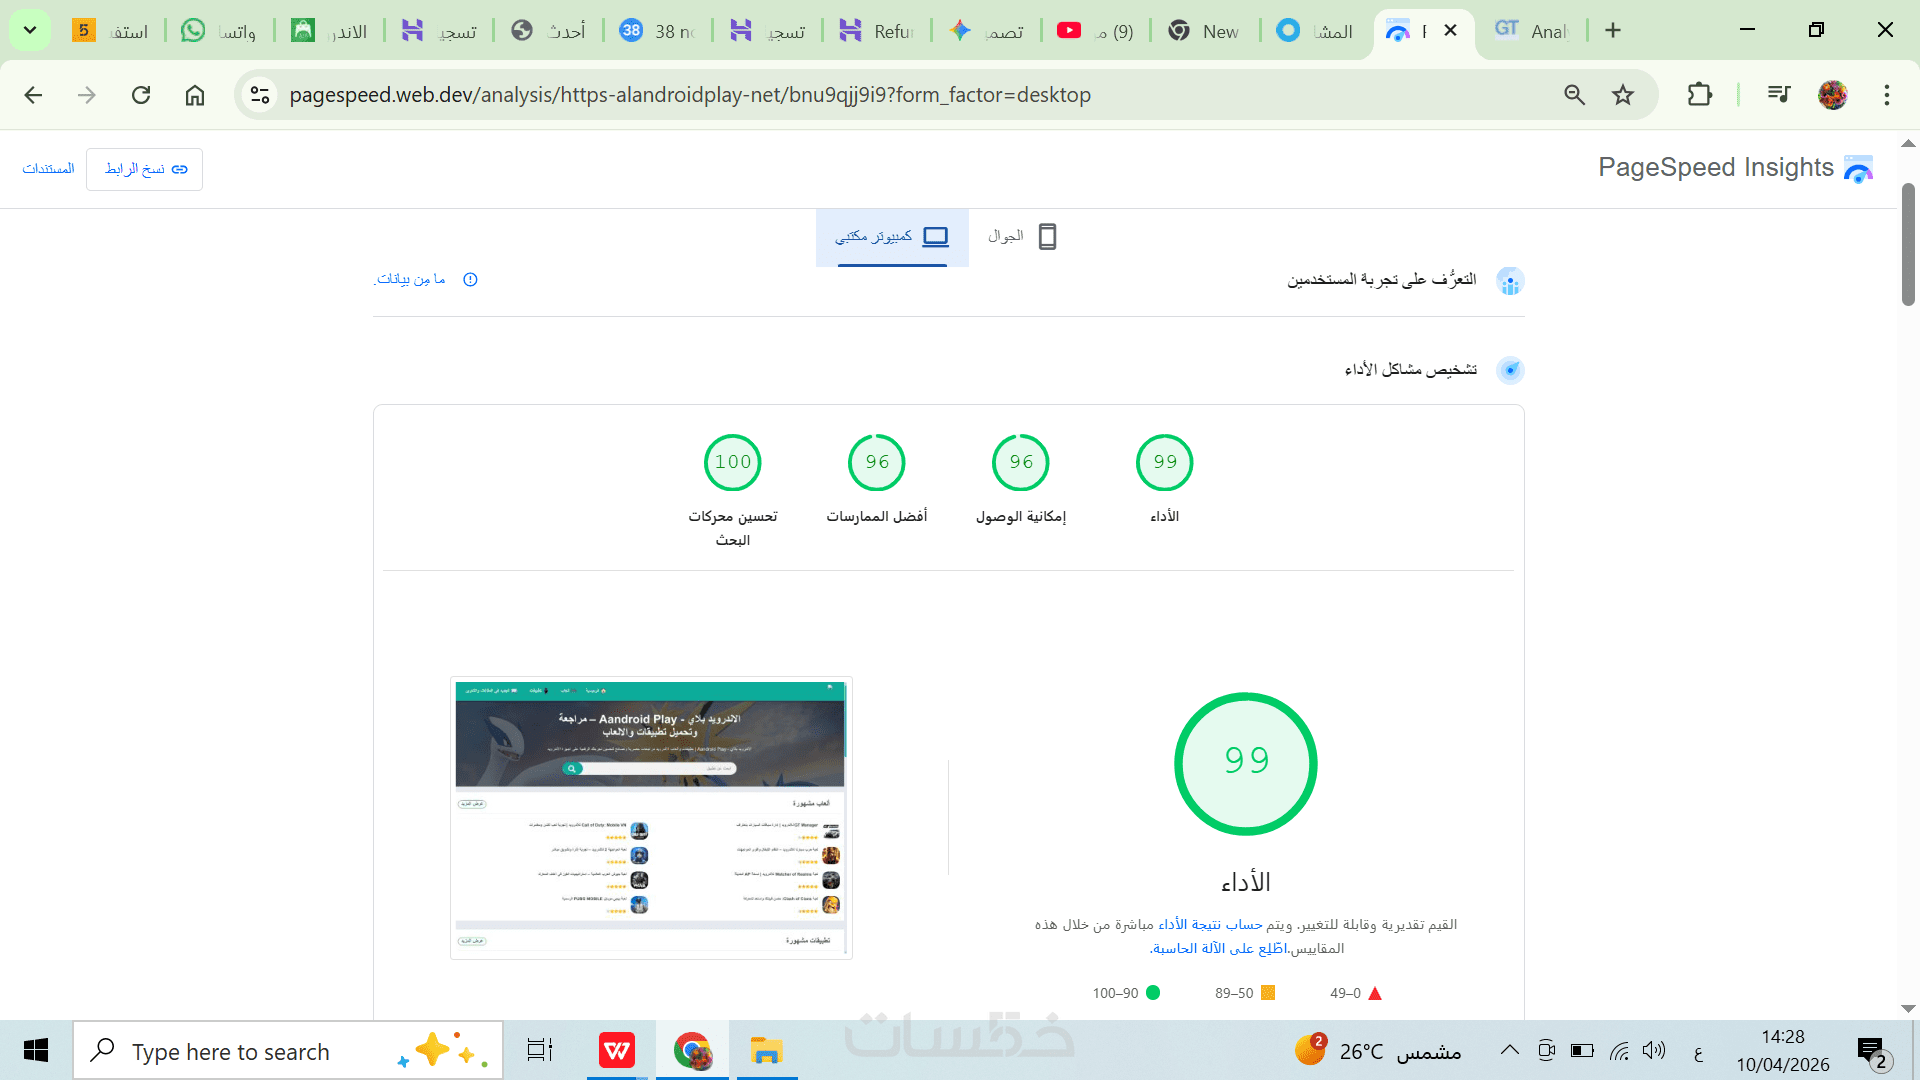Screen dimensions: 1920x1080
Task: Open the WPS Office taskbar icon
Action: click(616, 1051)
